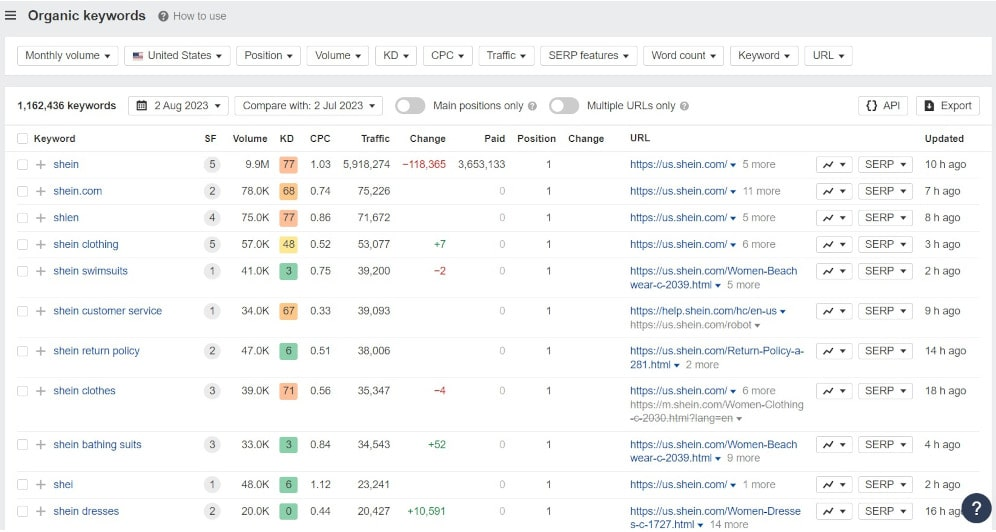Open the shein dresses keyword link
996x532 pixels.
click(86, 512)
